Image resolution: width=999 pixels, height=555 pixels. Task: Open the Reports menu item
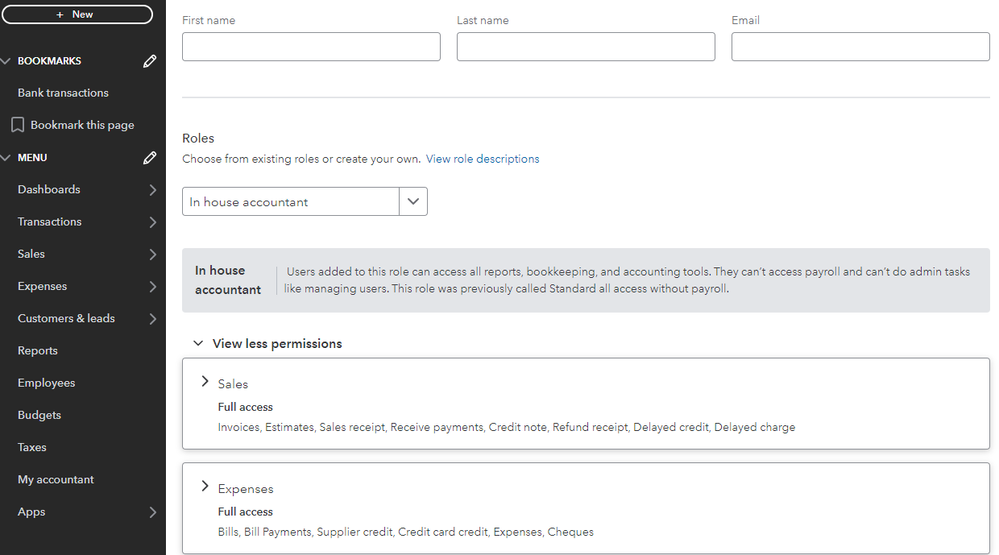tap(38, 351)
